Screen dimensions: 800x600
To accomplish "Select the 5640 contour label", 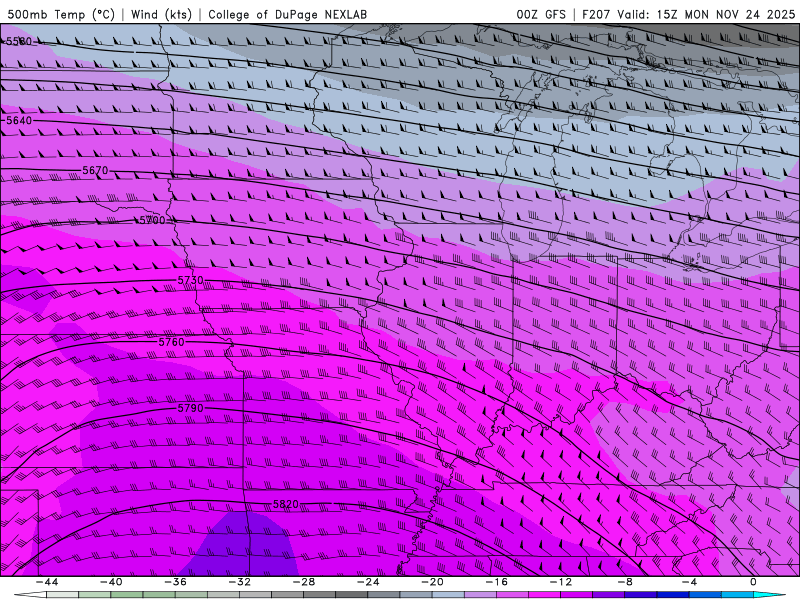I will pyautogui.click(x=18, y=120).
